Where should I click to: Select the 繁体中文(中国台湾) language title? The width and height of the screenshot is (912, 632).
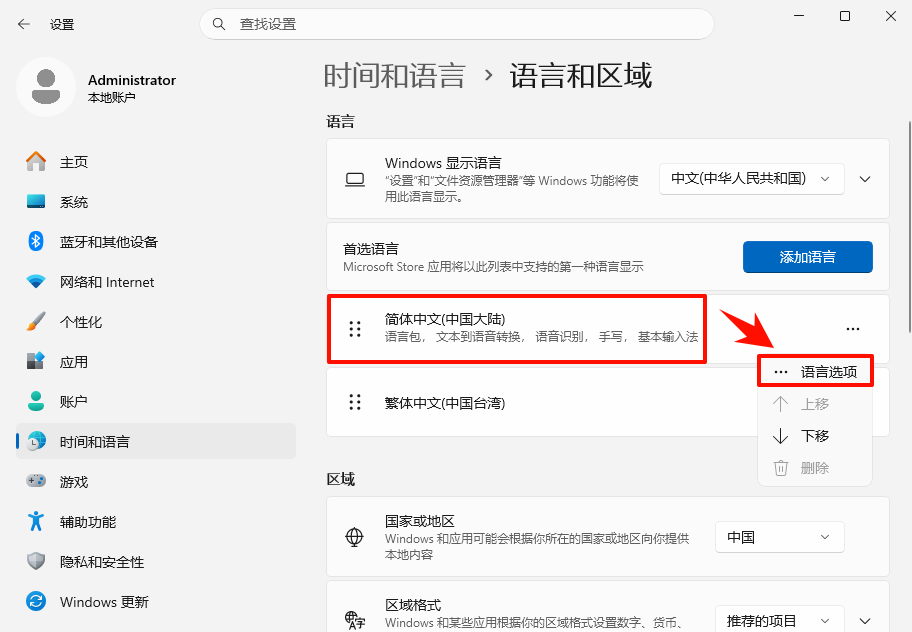(445, 402)
